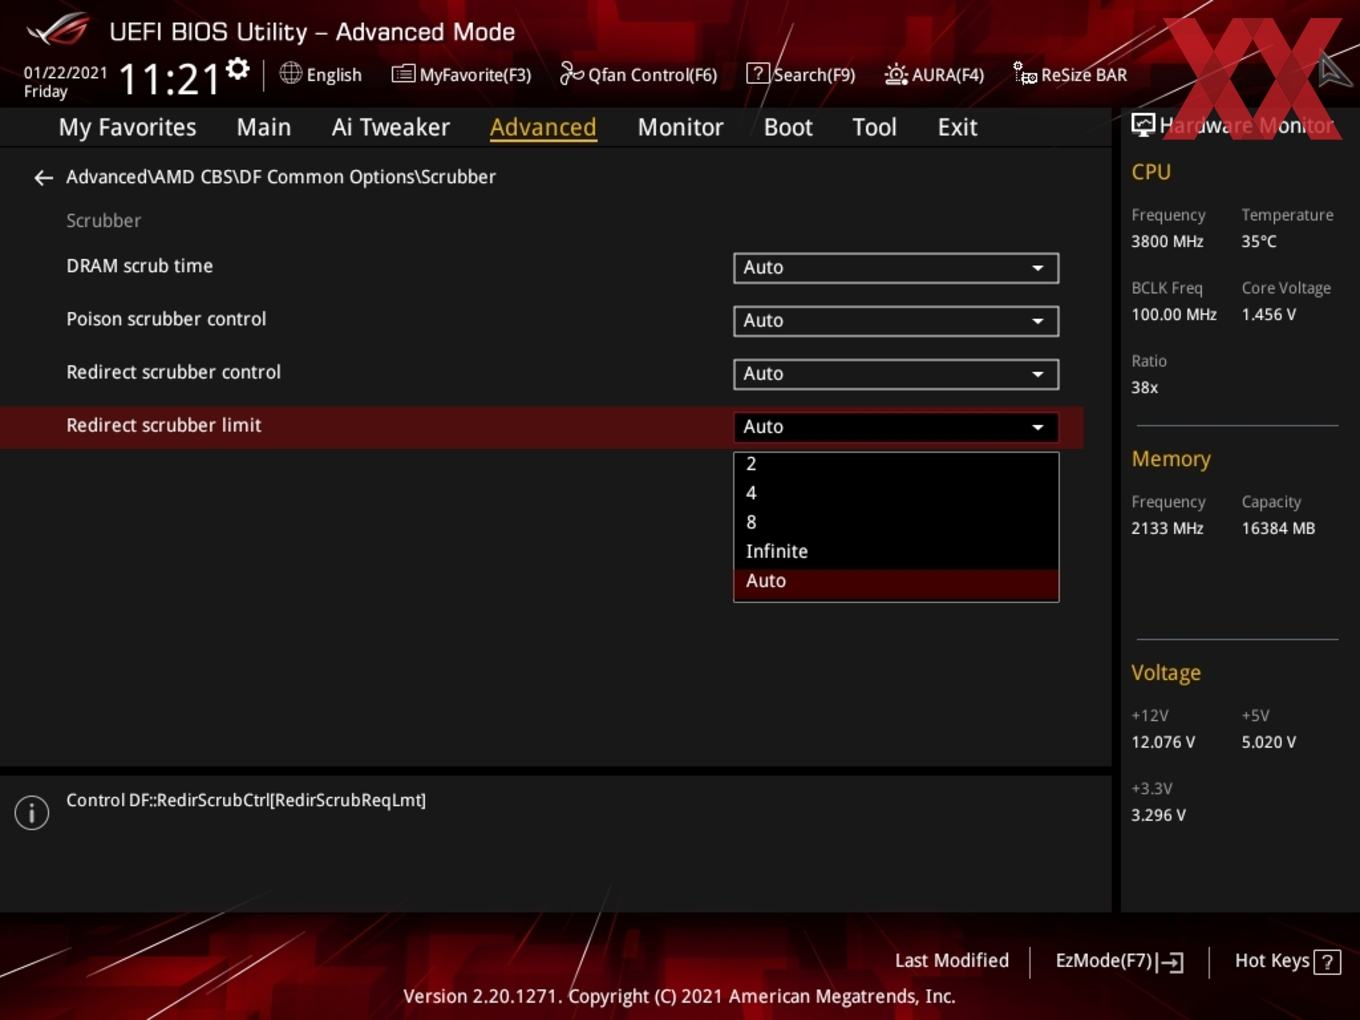Click the breadcrumb path Advanced\AMD CBS\DF Common Options\Scrubber
This screenshot has width=1360, height=1020.
281,177
